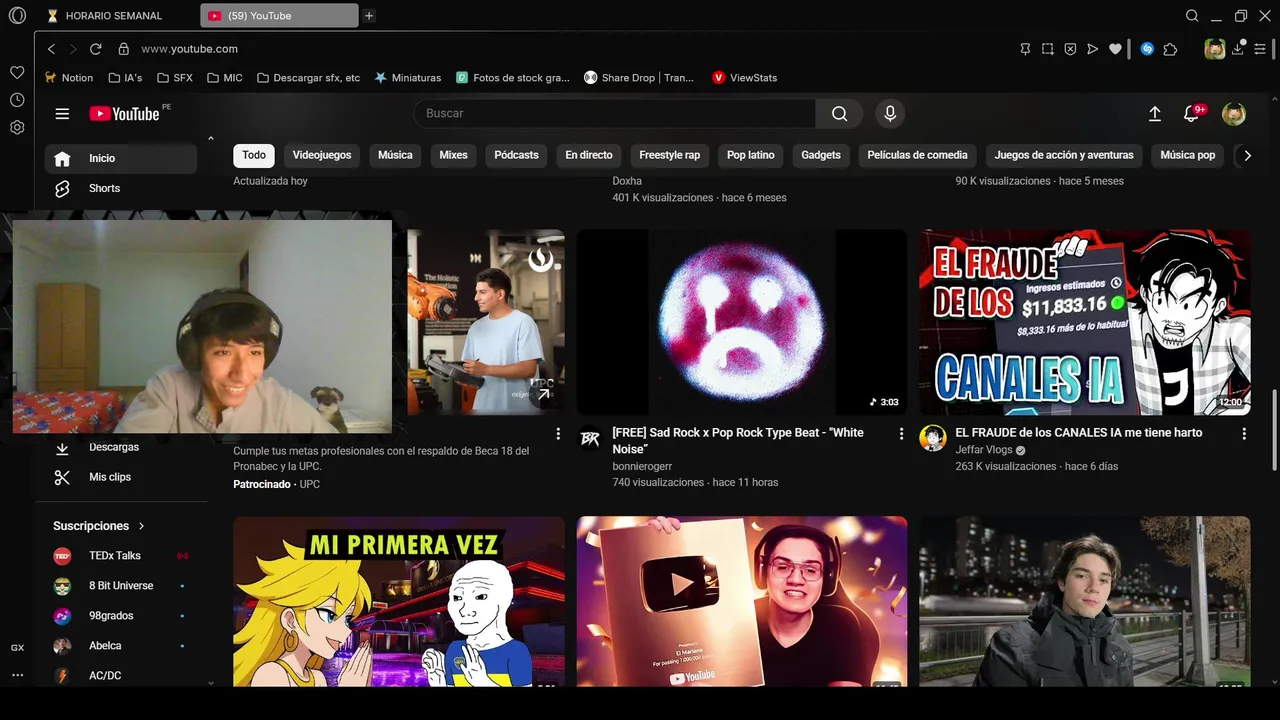Open the Notion bookmark

[x=69, y=78]
